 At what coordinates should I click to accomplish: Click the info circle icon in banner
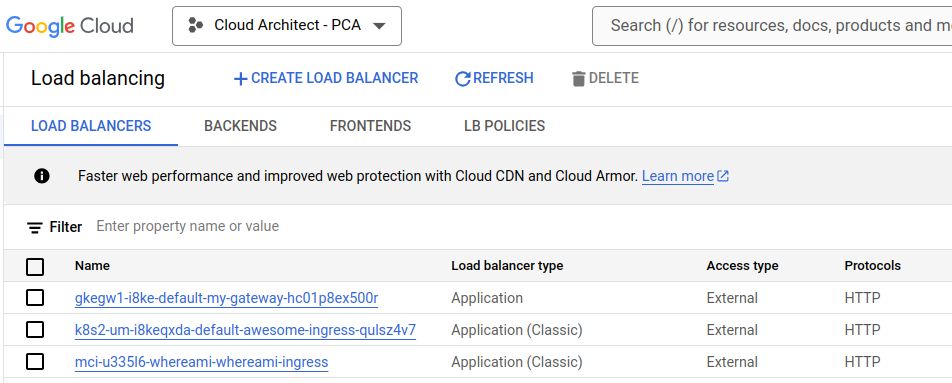tap(42, 176)
